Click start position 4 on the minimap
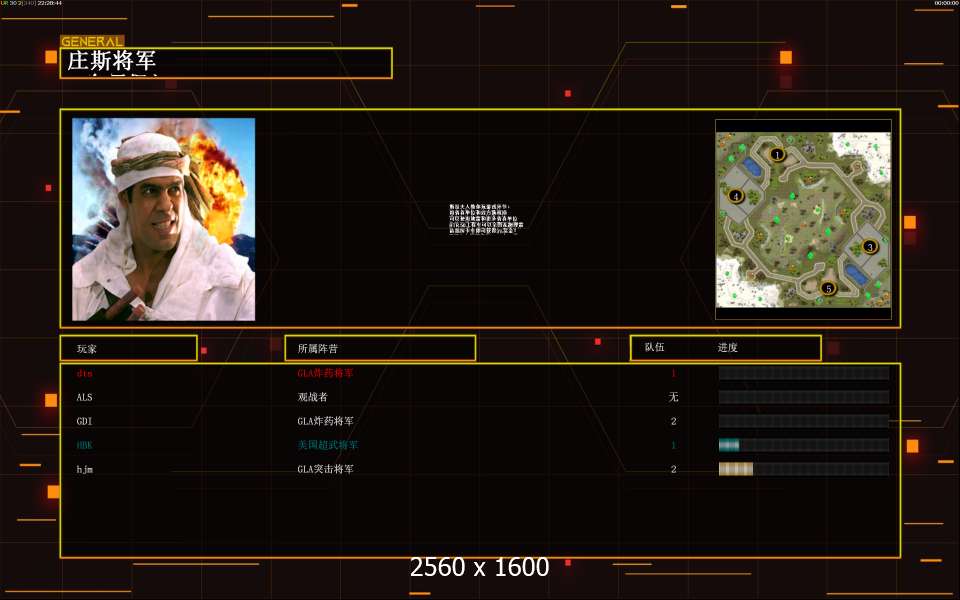Screen dimensions: 960x600 [735, 196]
